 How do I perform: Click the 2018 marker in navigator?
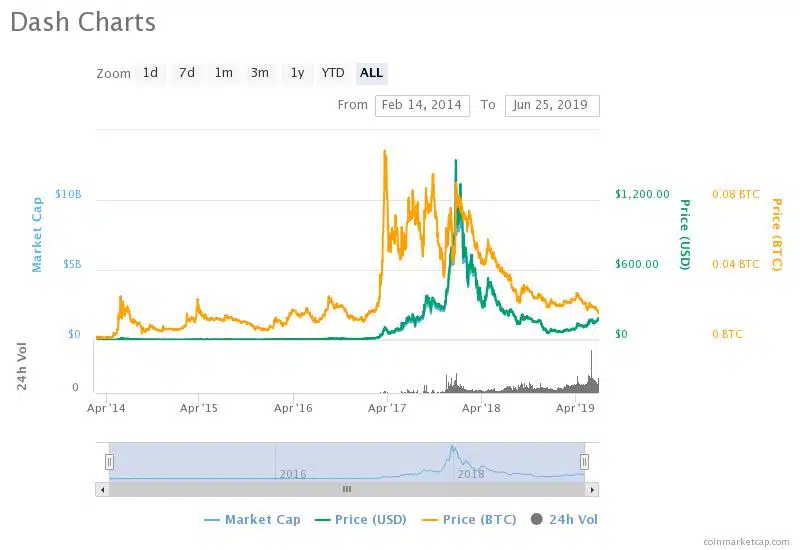(470, 474)
